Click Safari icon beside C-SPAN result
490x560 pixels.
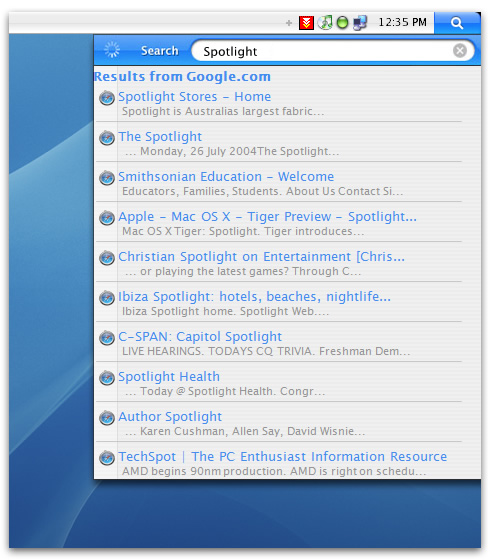click(x=107, y=338)
